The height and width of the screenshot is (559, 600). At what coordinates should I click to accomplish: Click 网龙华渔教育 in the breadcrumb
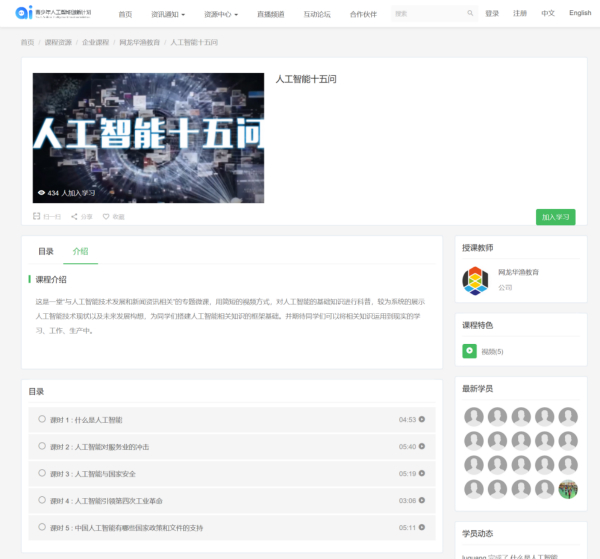pyautogui.click(x=140, y=42)
